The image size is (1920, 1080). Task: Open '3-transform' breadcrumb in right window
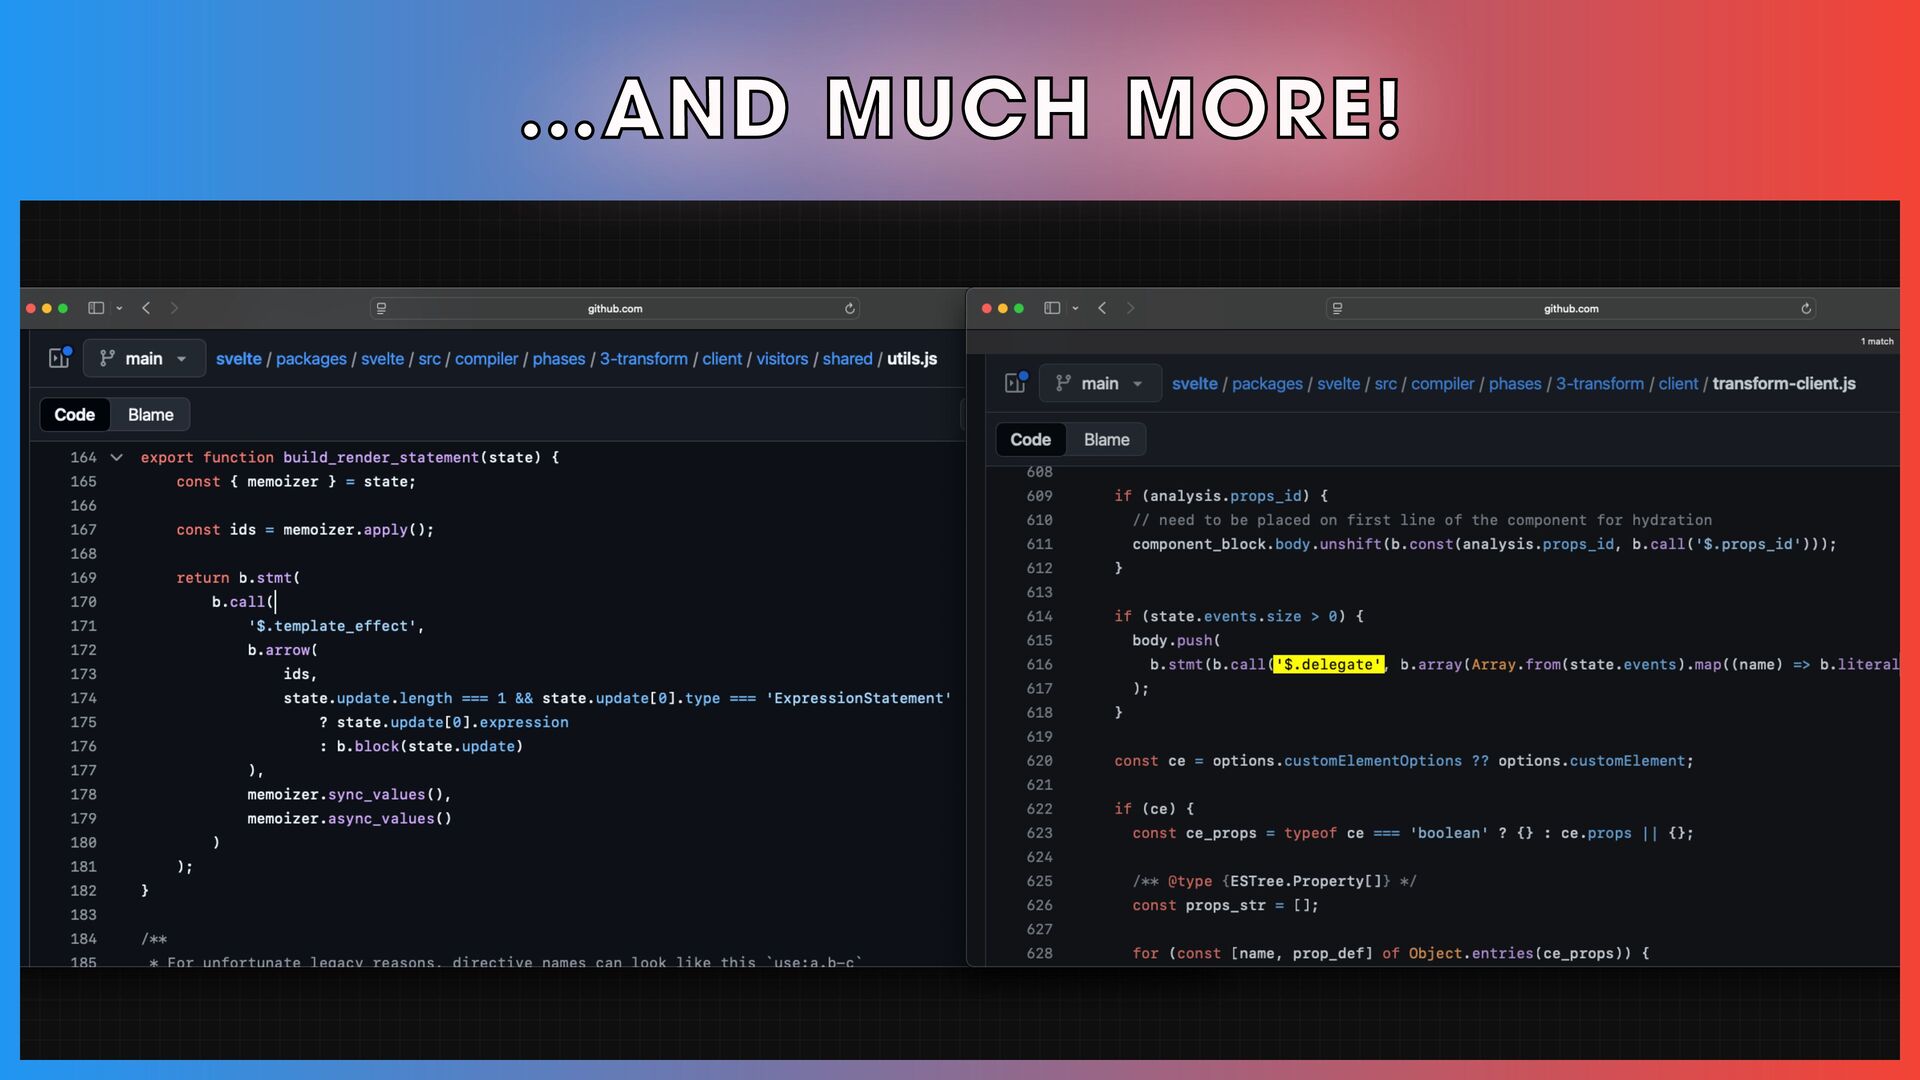coord(1599,383)
